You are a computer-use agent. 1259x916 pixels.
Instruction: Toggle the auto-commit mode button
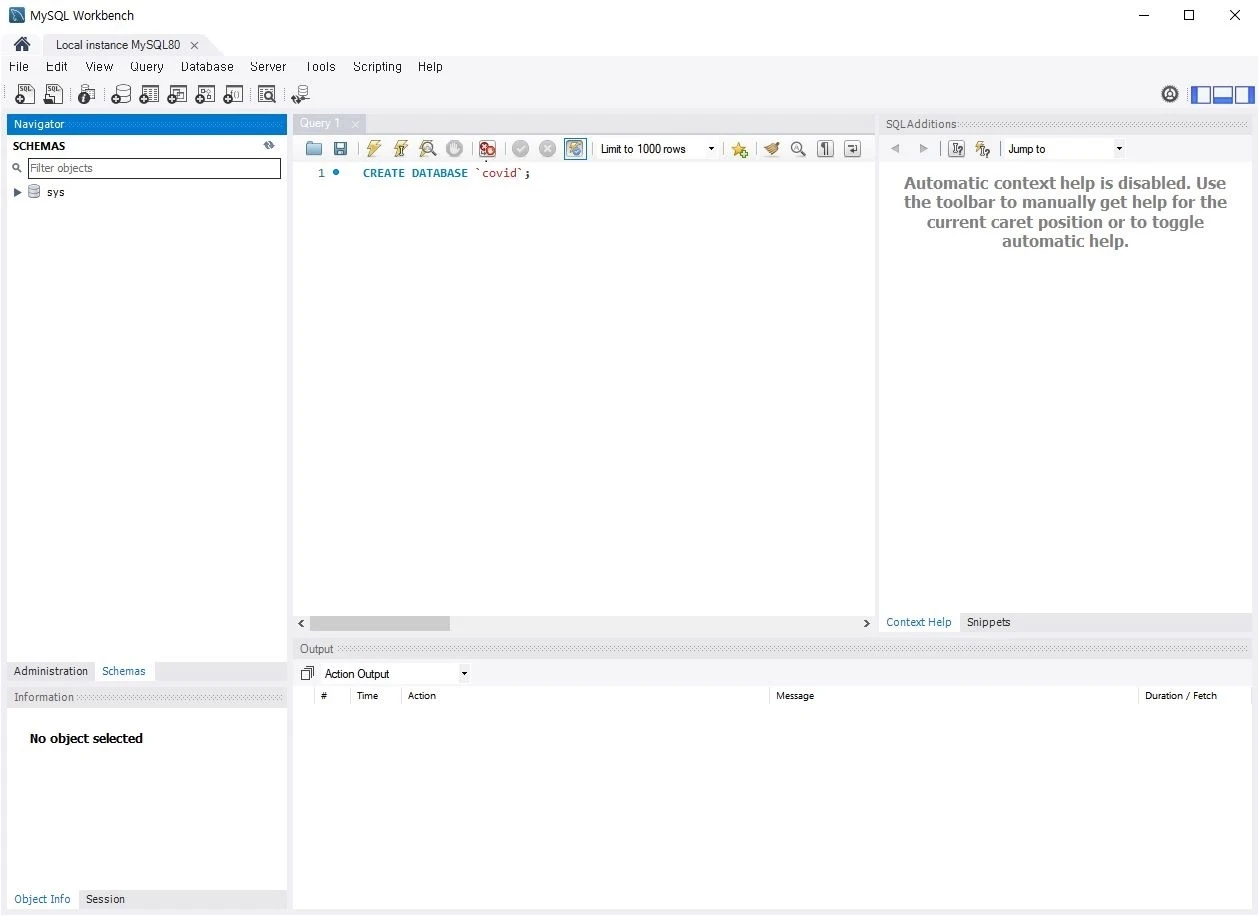click(x=575, y=149)
